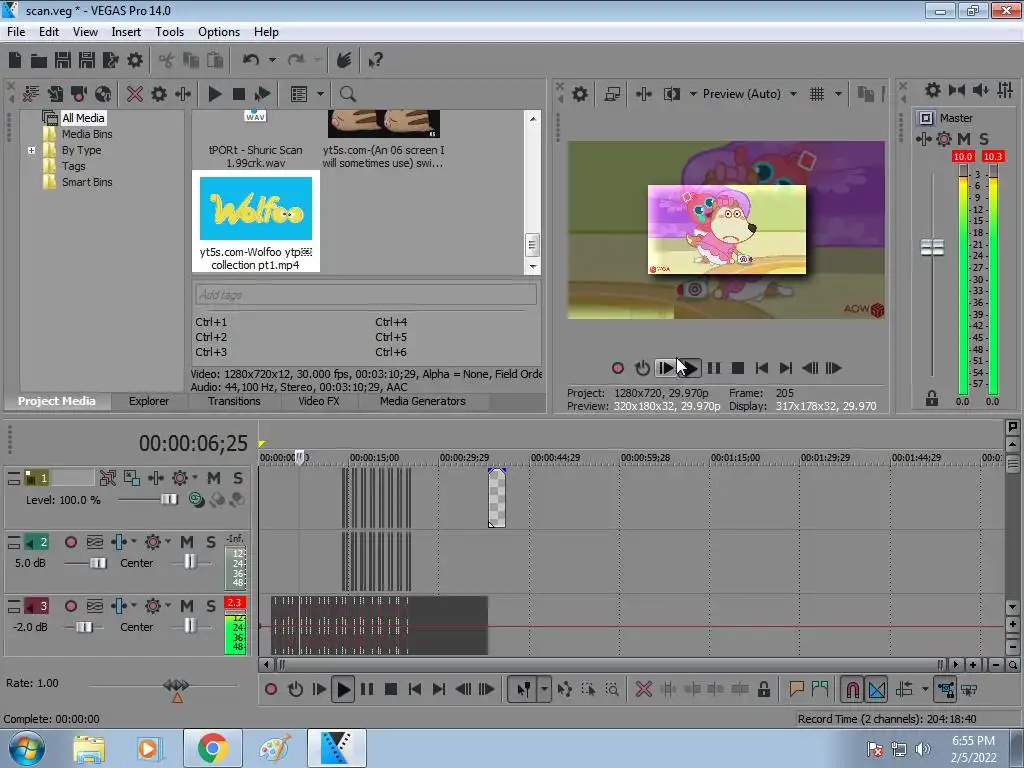The image size is (1024, 768).
Task: Solo audio track 3
Action: (210, 606)
